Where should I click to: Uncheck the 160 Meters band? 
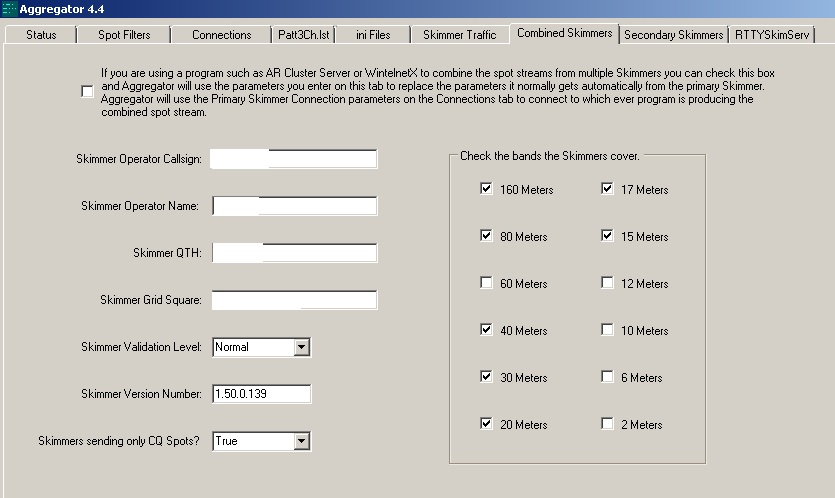tap(487, 189)
